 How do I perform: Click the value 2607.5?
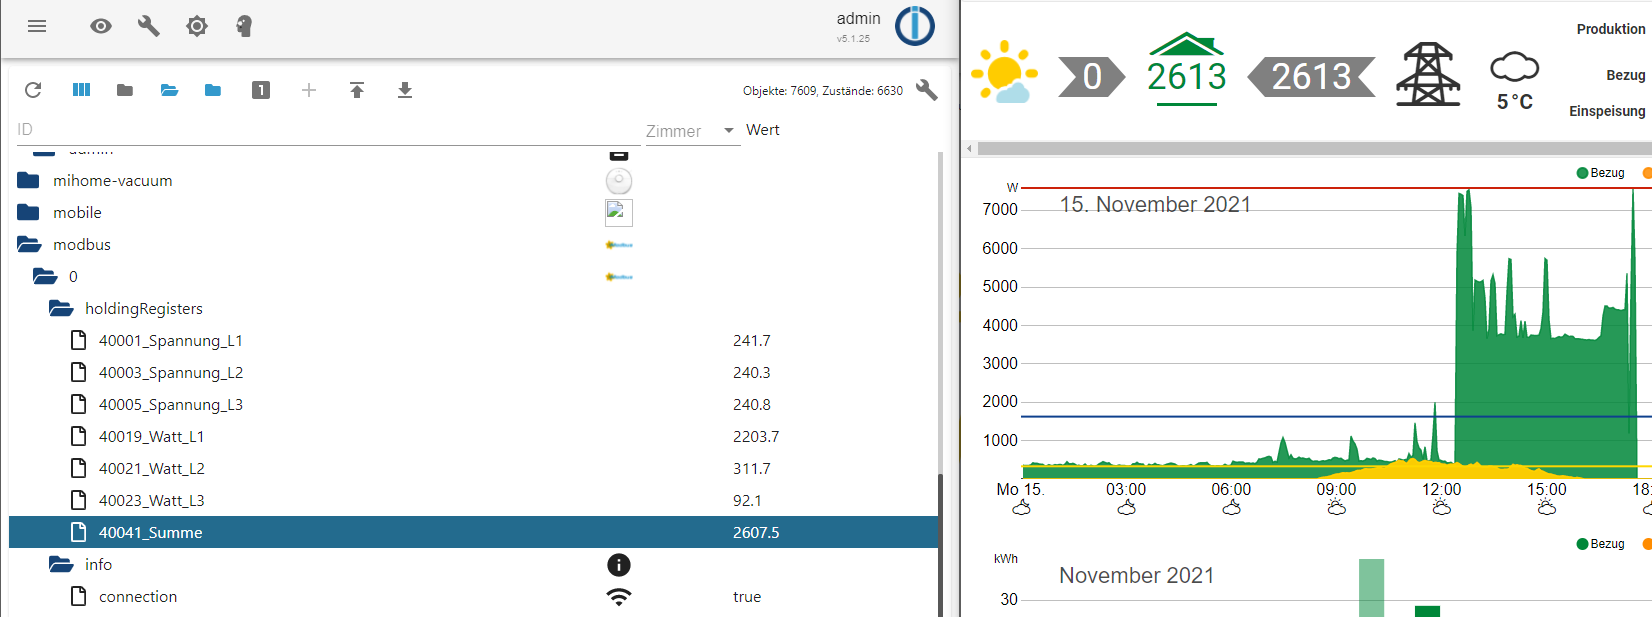[756, 532]
